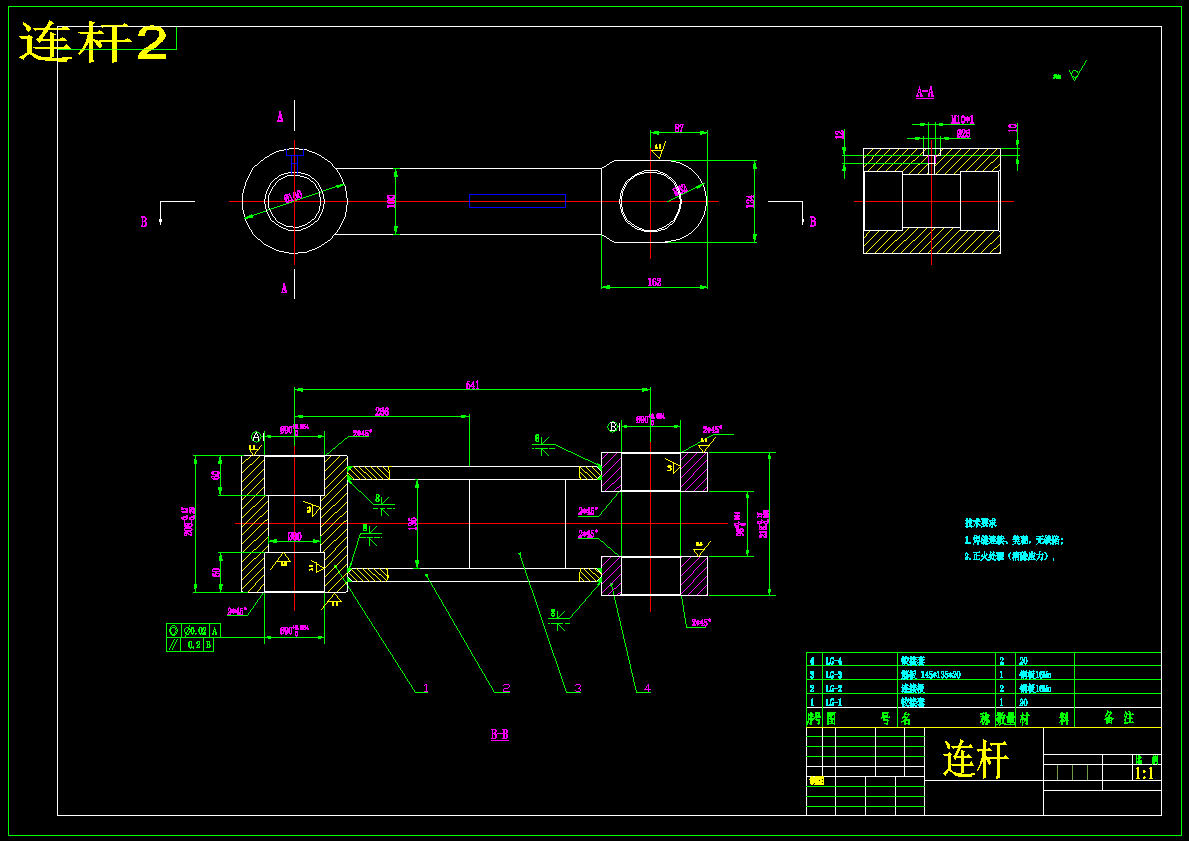Click the '135' vertical dimension in section
The width and height of the screenshot is (1189, 841).
(413, 523)
